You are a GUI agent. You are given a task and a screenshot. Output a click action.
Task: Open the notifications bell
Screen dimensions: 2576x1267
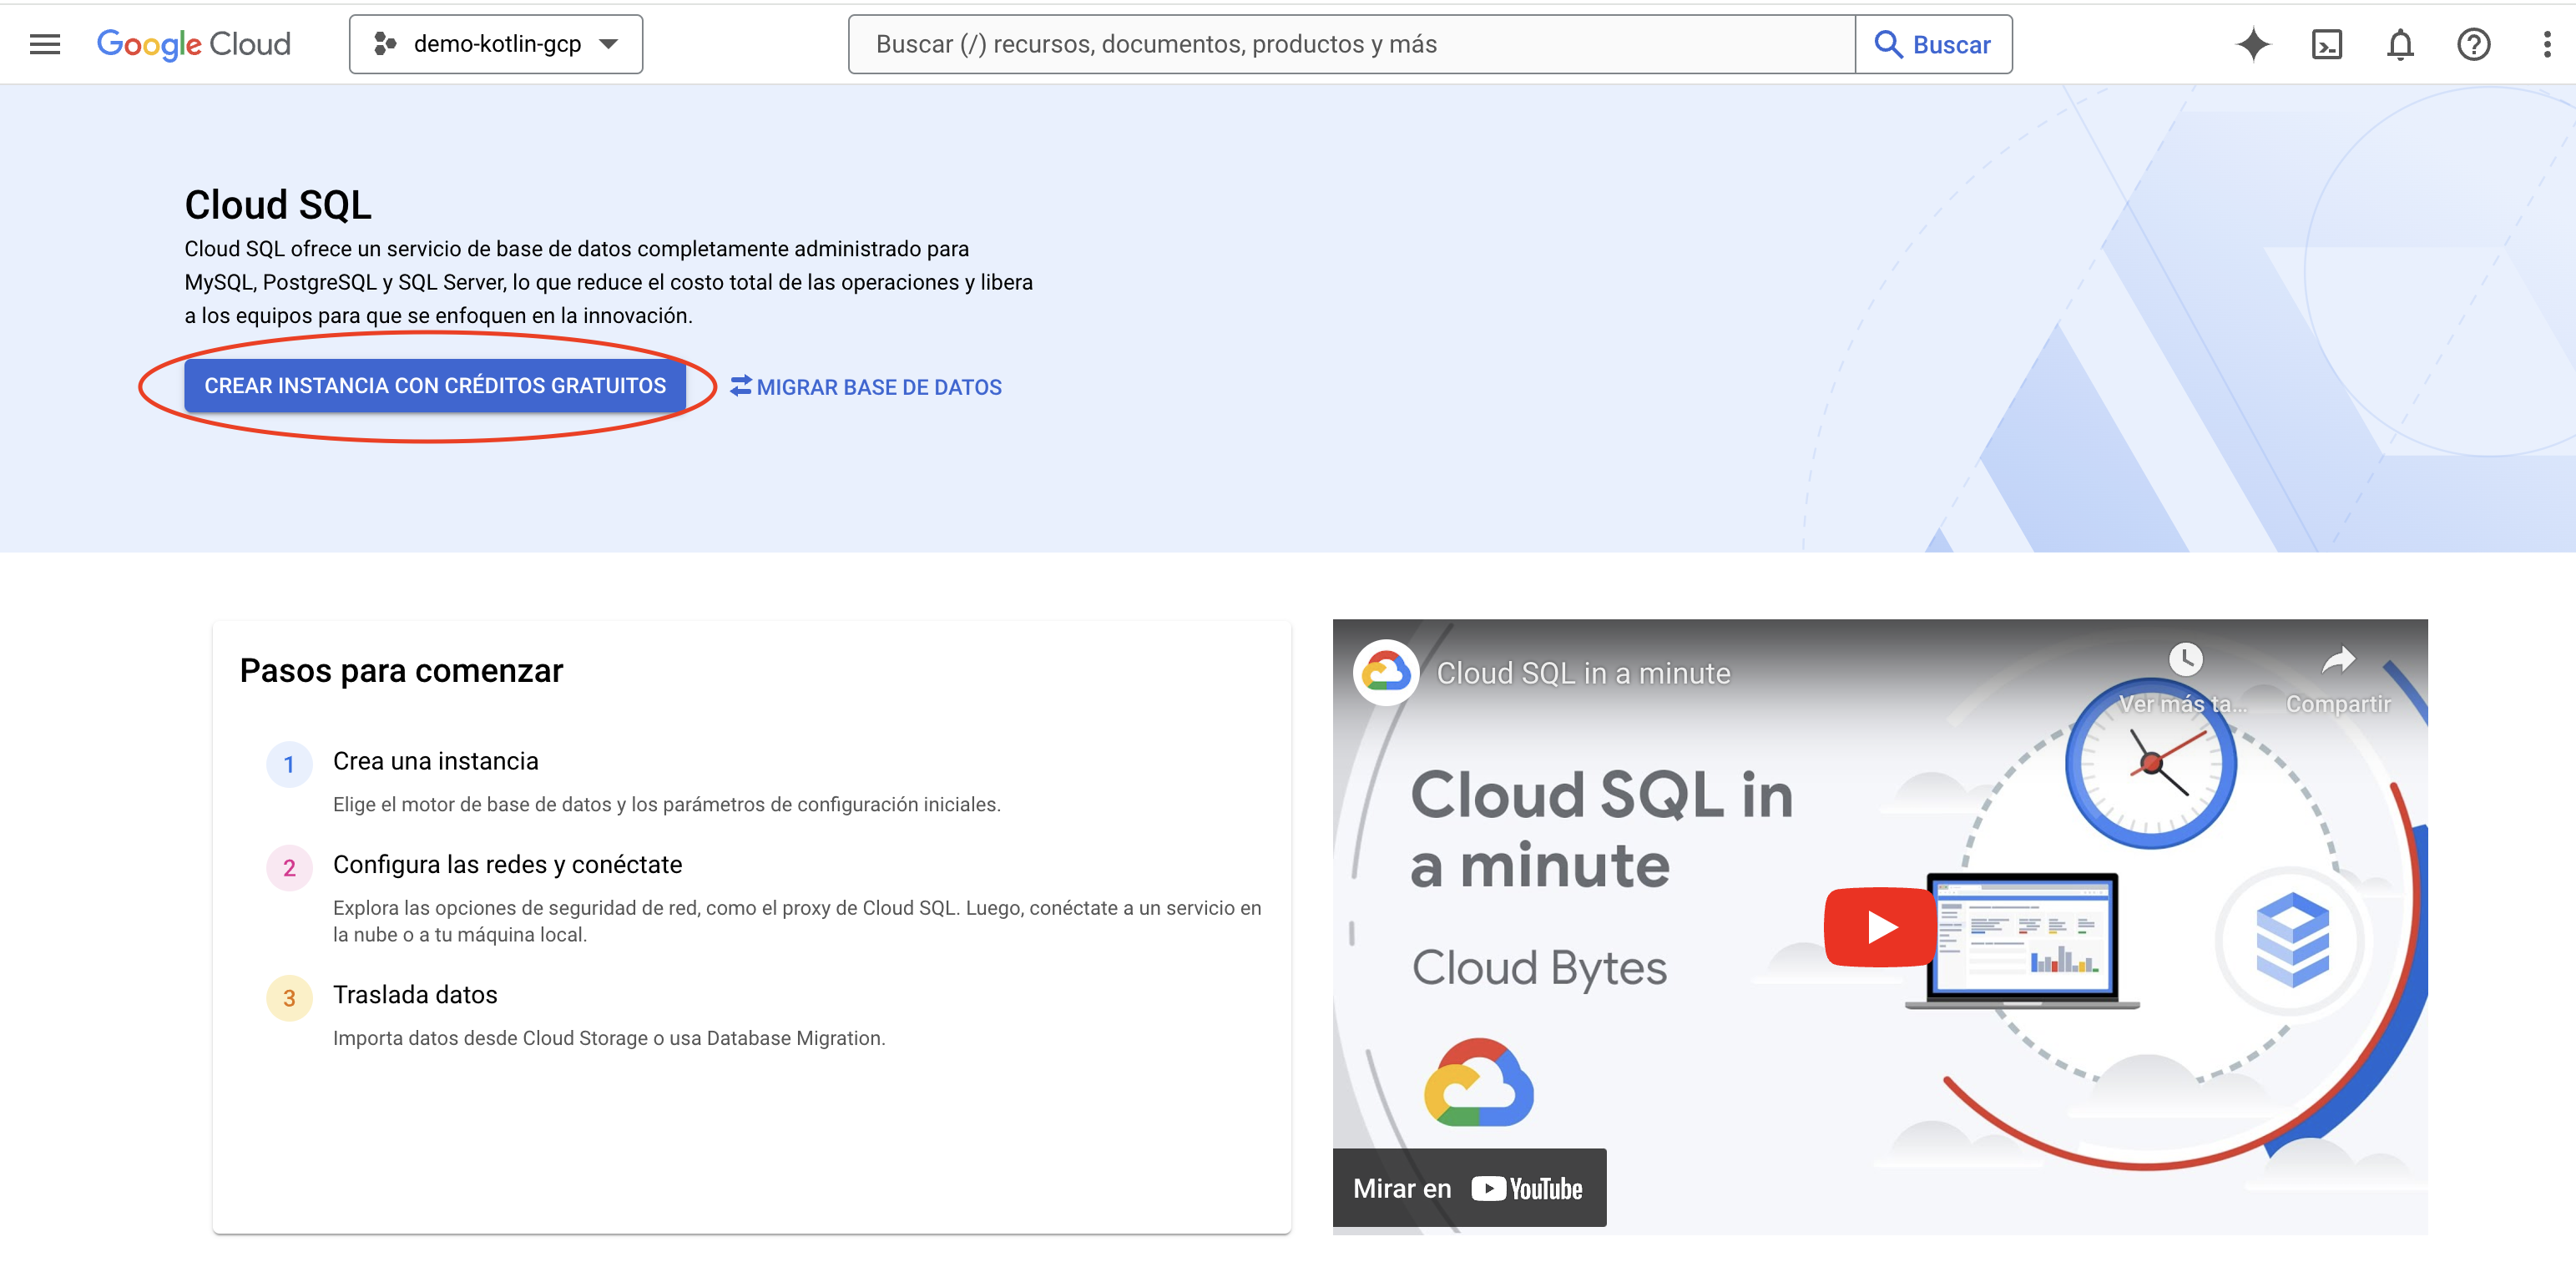[2400, 43]
